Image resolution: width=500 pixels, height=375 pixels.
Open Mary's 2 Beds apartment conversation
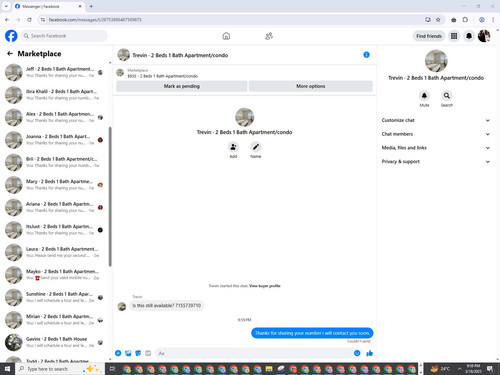pos(55,185)
